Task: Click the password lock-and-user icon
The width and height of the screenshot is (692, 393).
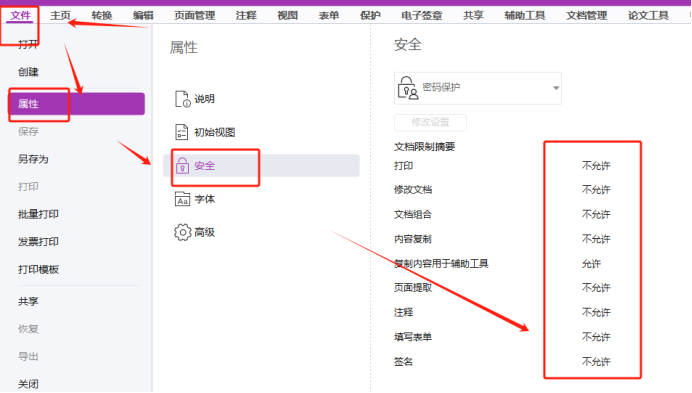Action: coord(407,87)
